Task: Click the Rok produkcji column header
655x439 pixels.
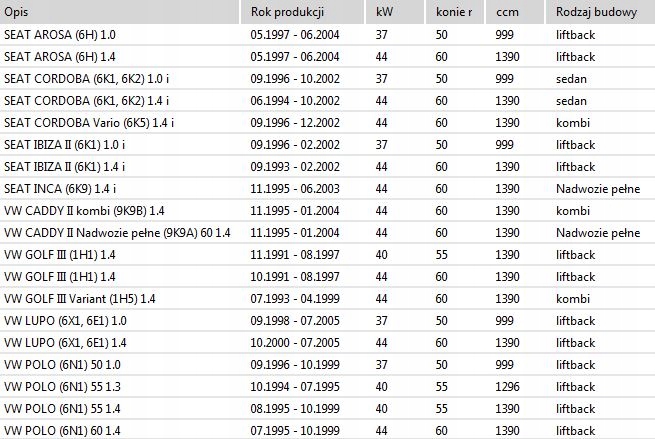Action: coord(303,12)
